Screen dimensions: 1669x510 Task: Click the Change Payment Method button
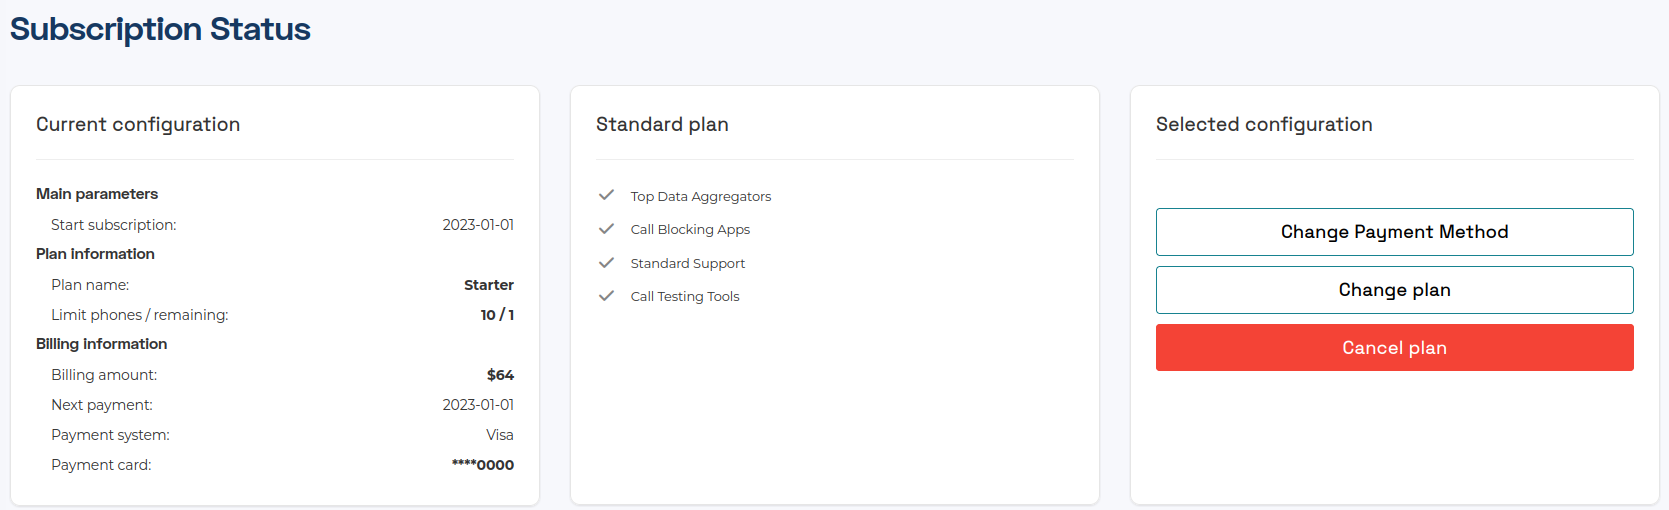(1394, 232)
